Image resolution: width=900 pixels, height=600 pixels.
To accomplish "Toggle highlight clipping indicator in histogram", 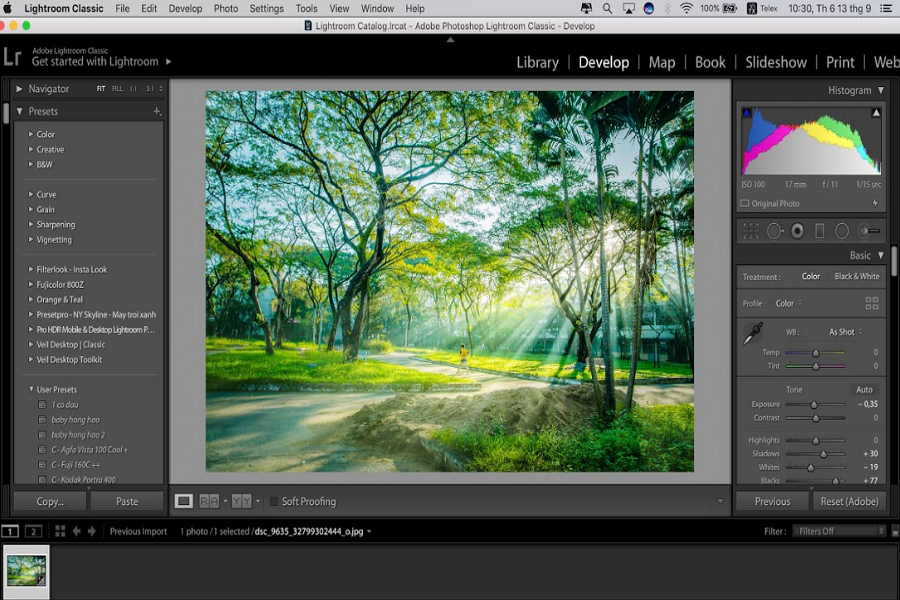I will [876, 113].
